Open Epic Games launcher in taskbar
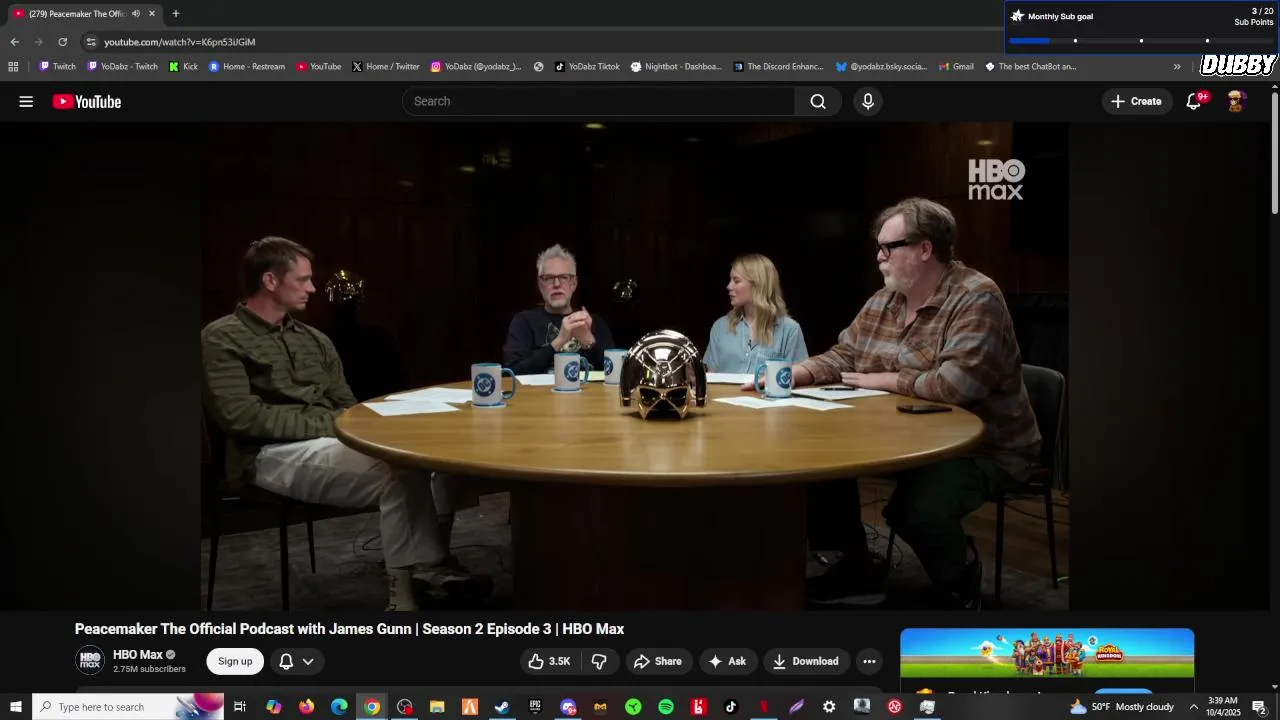This screenshot has height=720, width=1280. 535,707
